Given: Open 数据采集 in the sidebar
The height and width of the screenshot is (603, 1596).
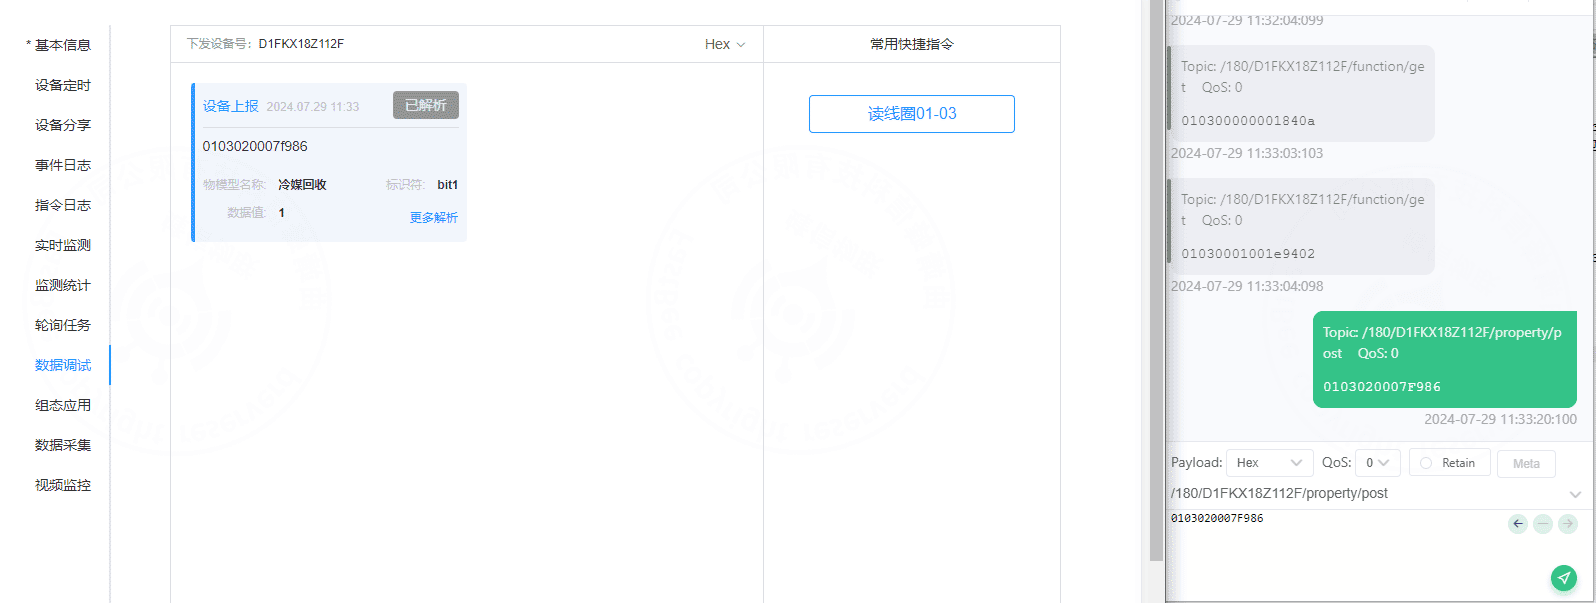Looking at the screenshot, I should tap(63, 445).
